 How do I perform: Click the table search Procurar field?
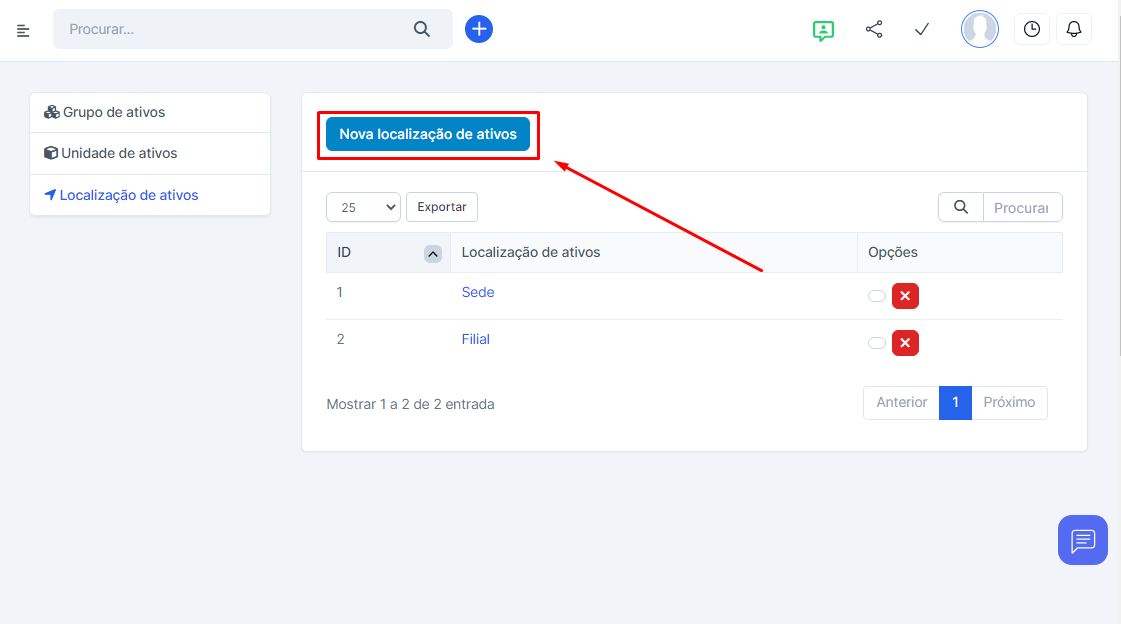(1021, 207)
